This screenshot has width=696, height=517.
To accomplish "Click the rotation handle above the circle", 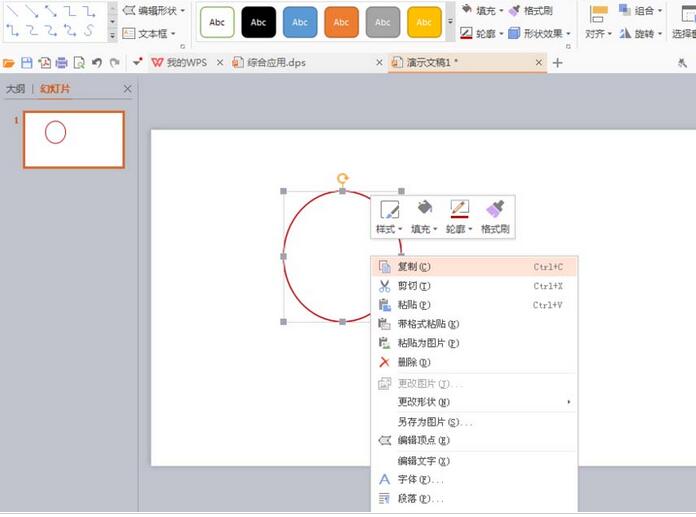I will (x=342, y=179).
